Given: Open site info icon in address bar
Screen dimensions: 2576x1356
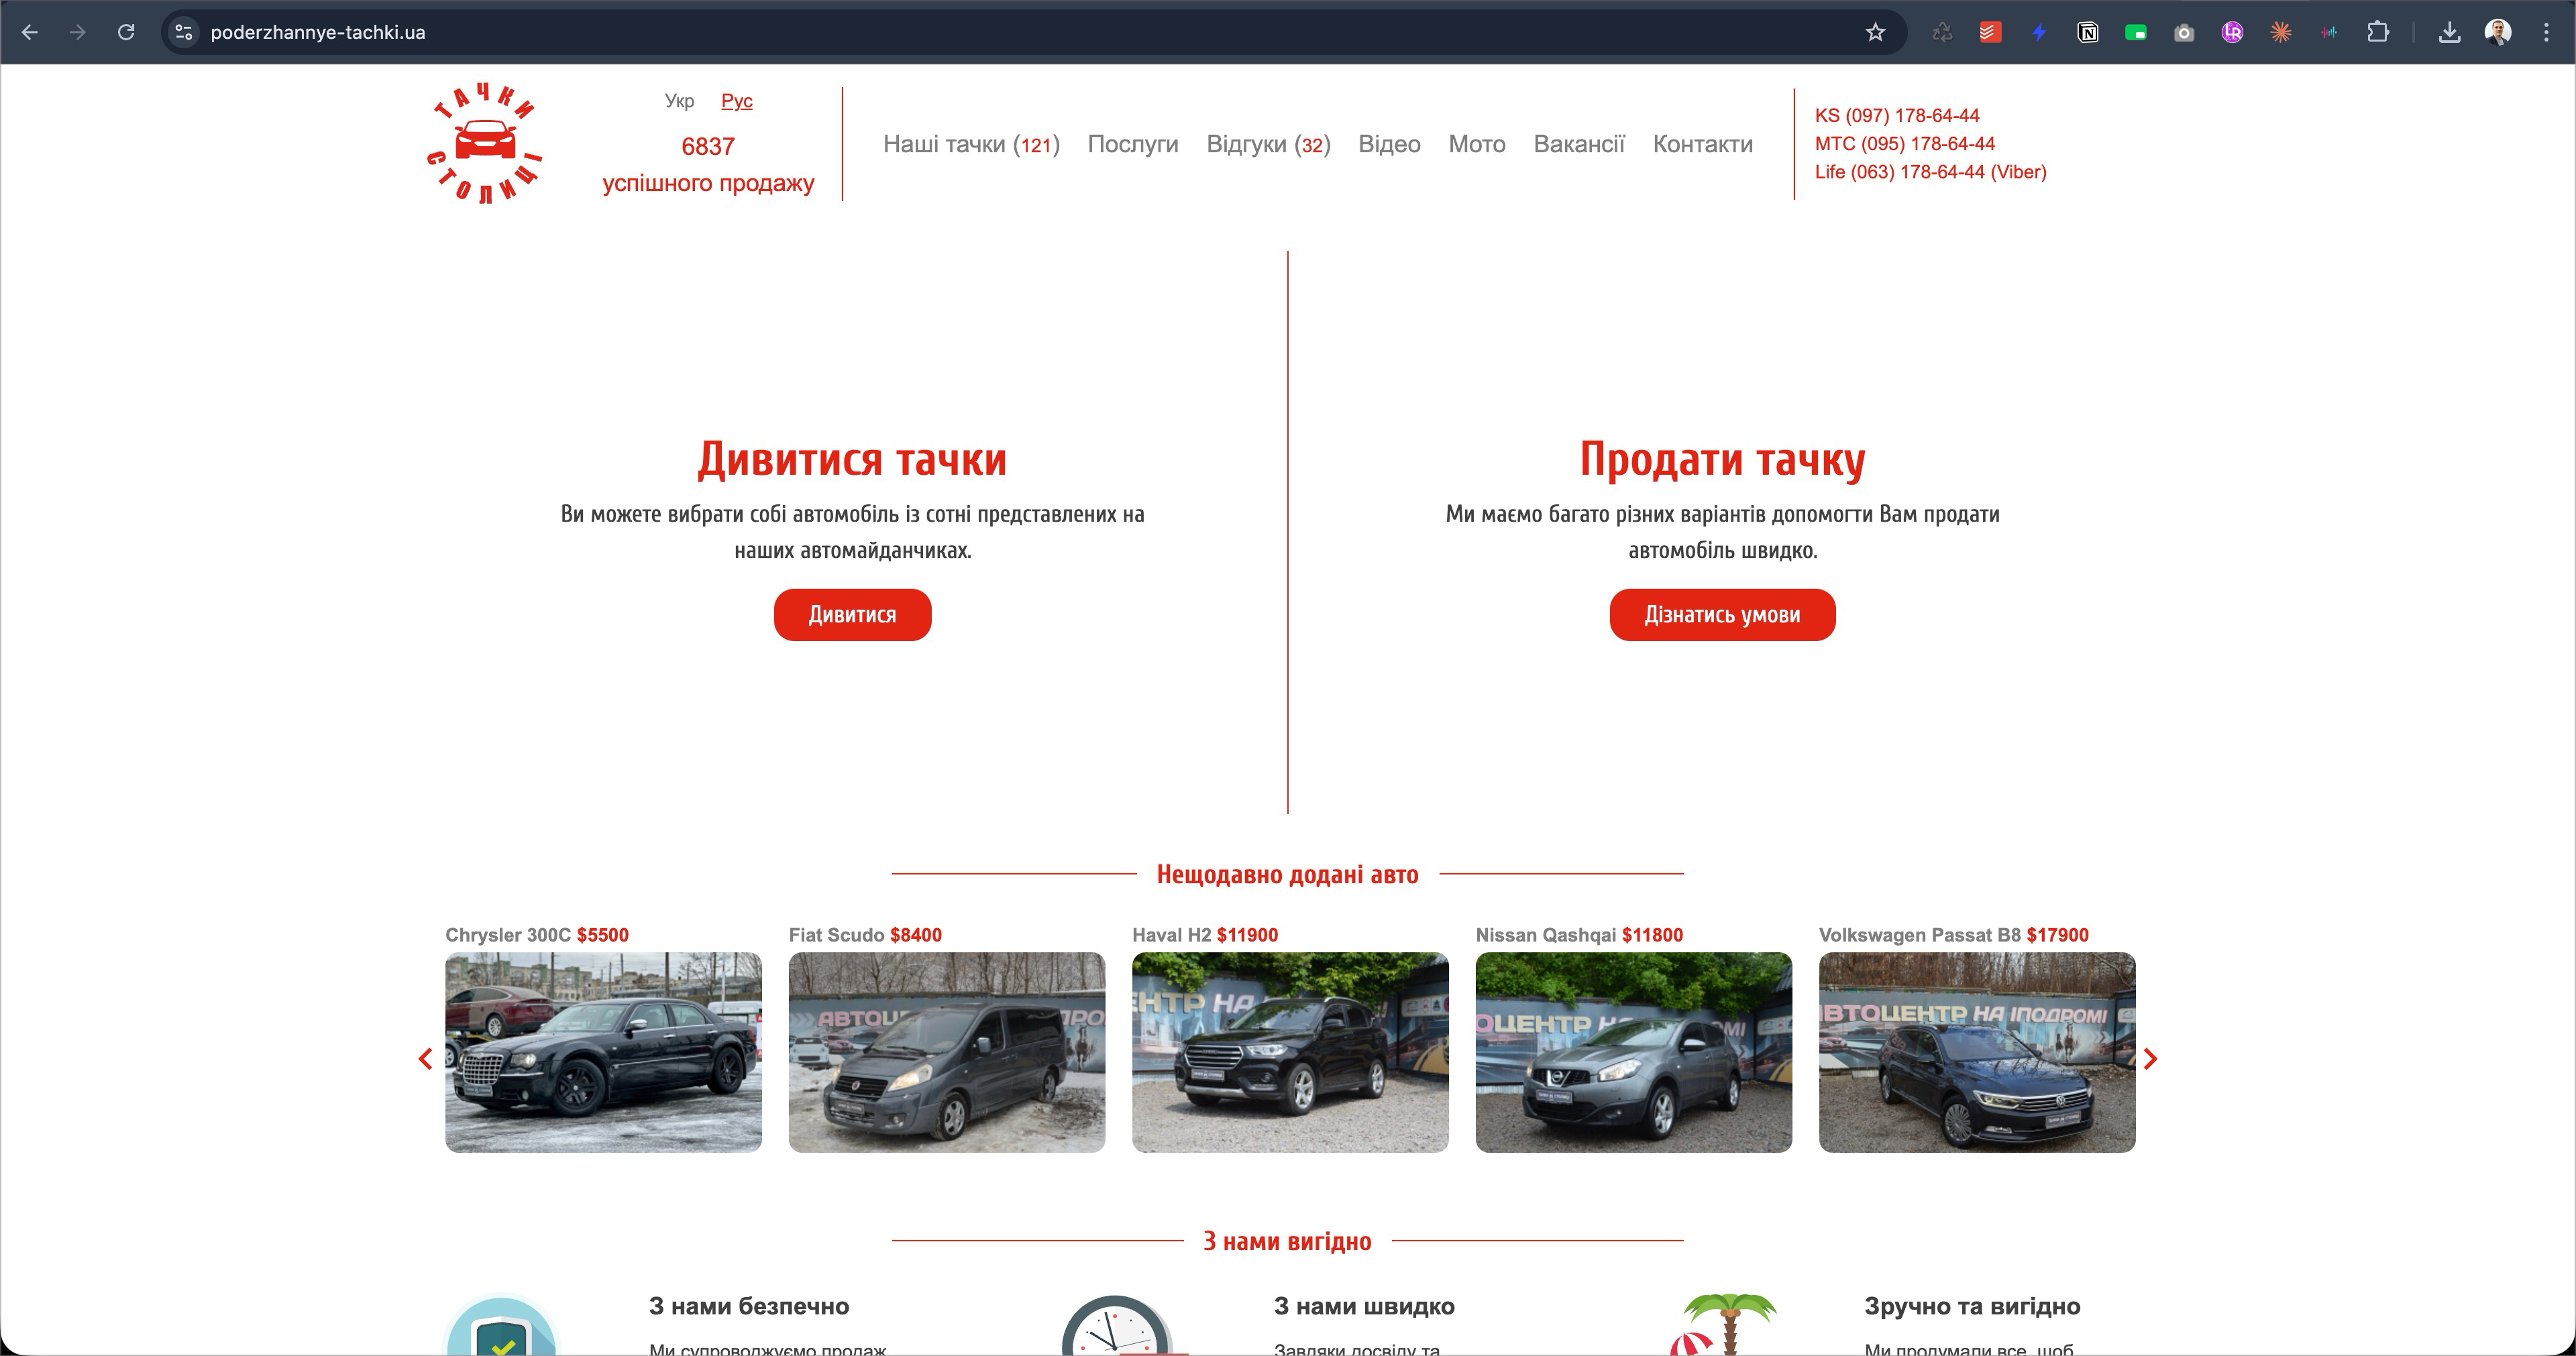Looking at the screenshot, I should point(184,32).
